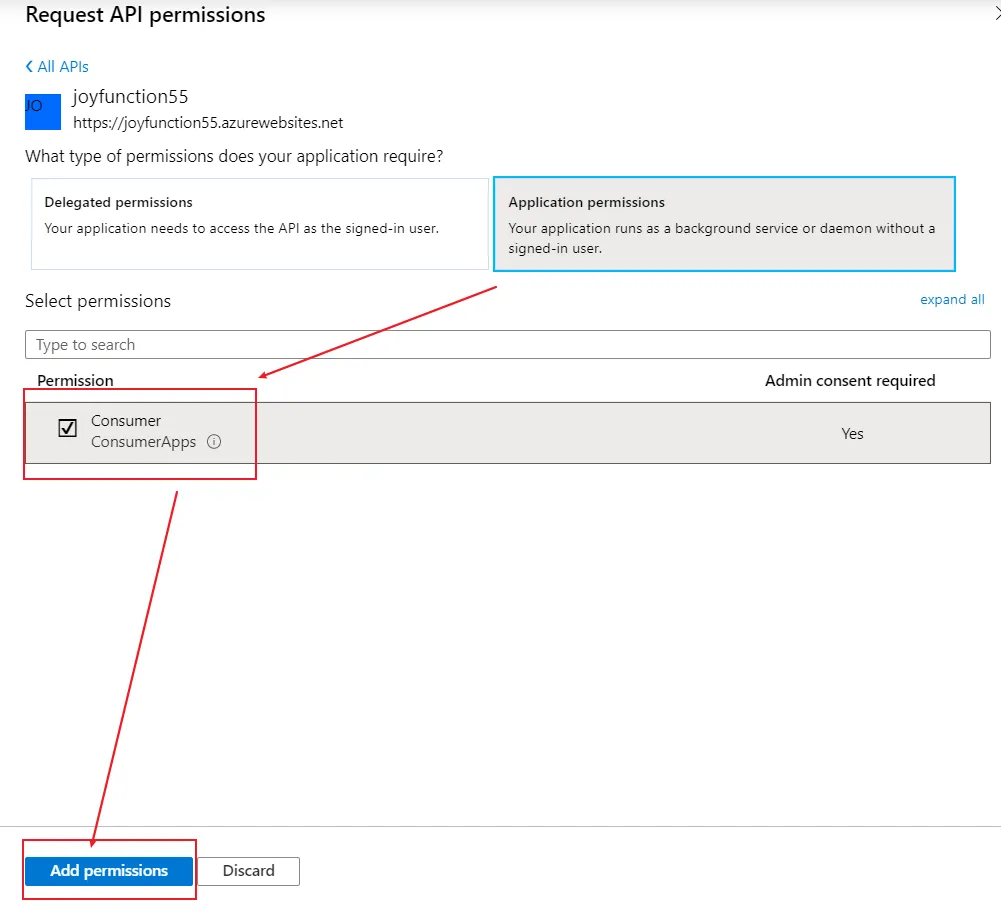Click the info icon beside ConsumerApps
The width and height of the screenshot is (1001, 913).
[x=214, y=442]
